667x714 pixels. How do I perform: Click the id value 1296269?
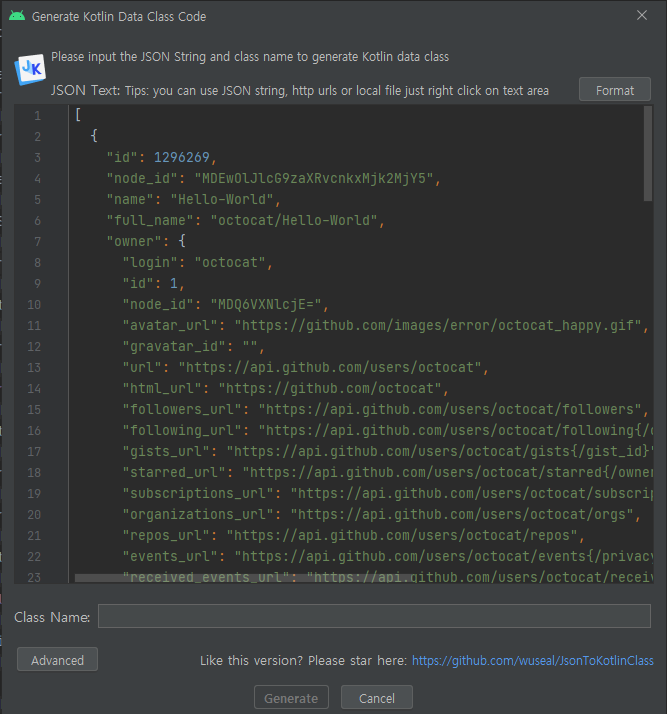(x=184, y=158)
